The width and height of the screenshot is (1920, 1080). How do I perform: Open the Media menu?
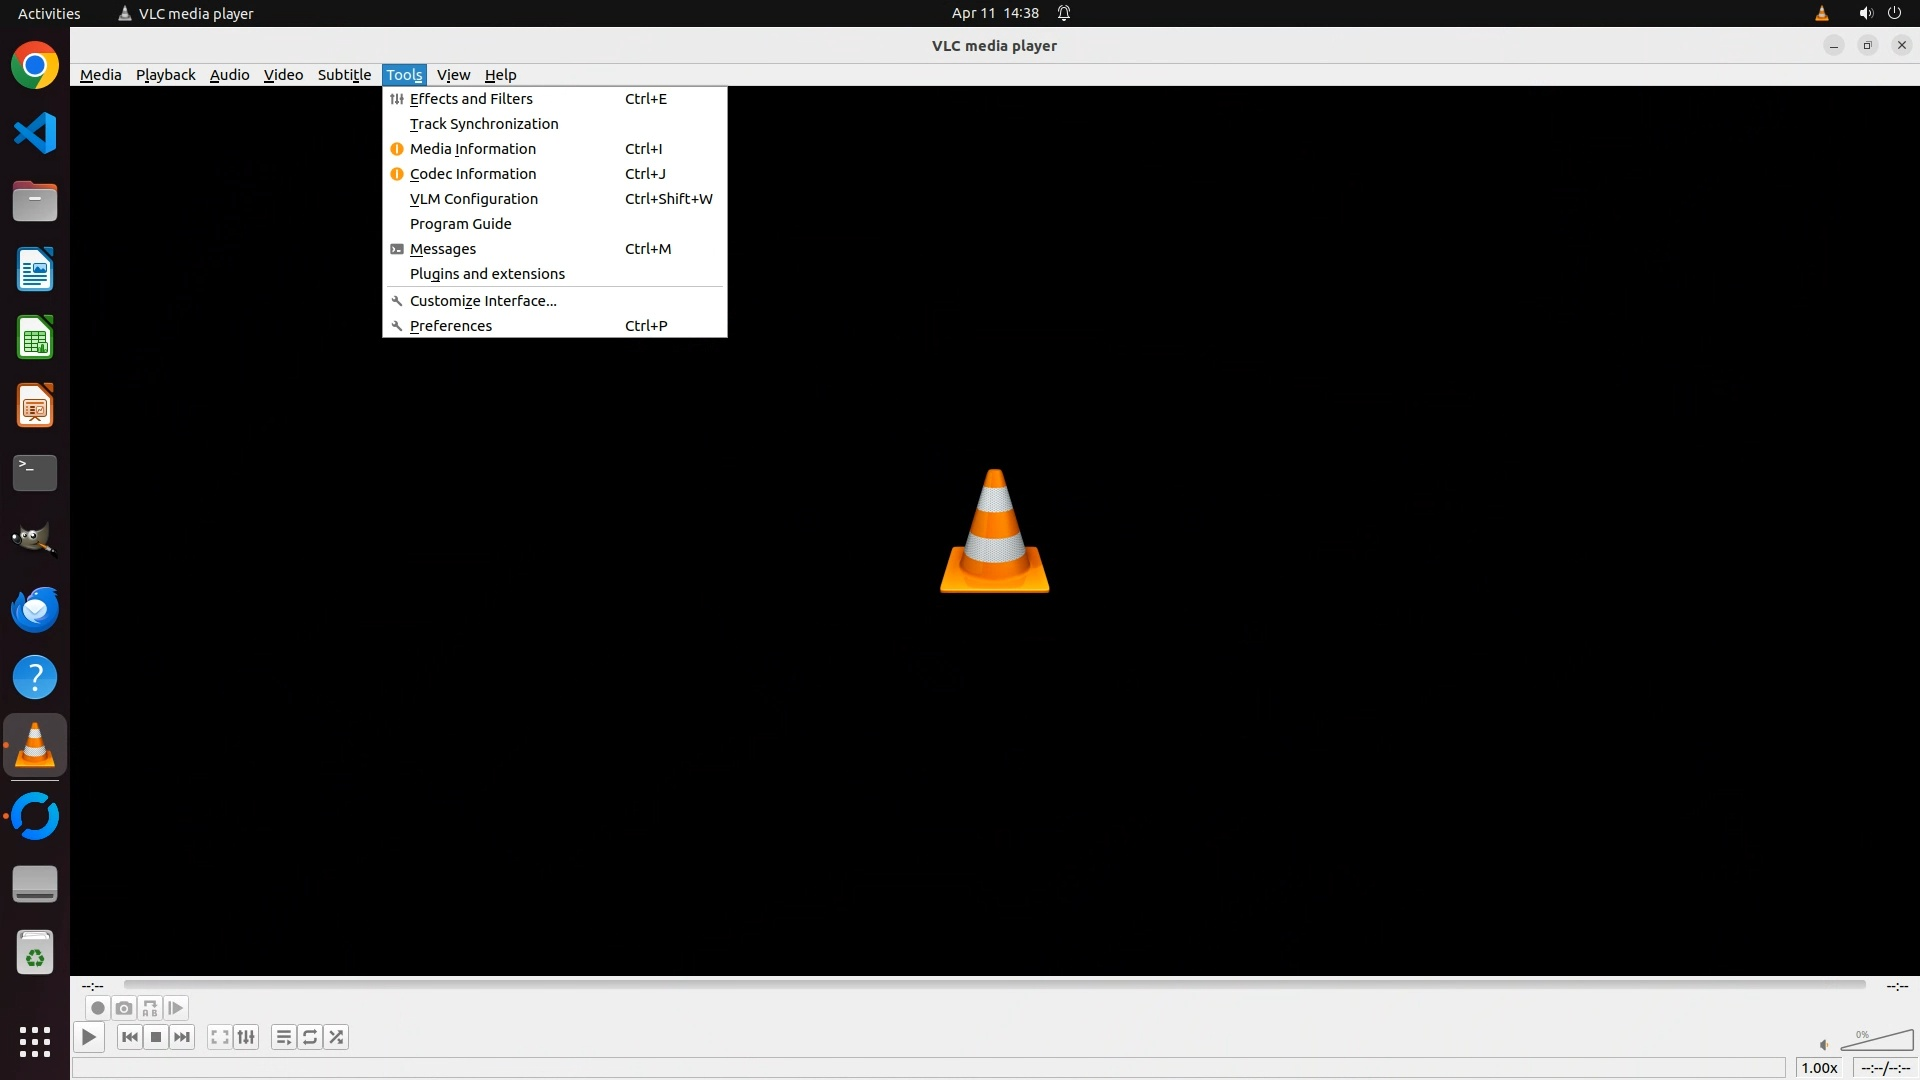(x=100, y=75)
